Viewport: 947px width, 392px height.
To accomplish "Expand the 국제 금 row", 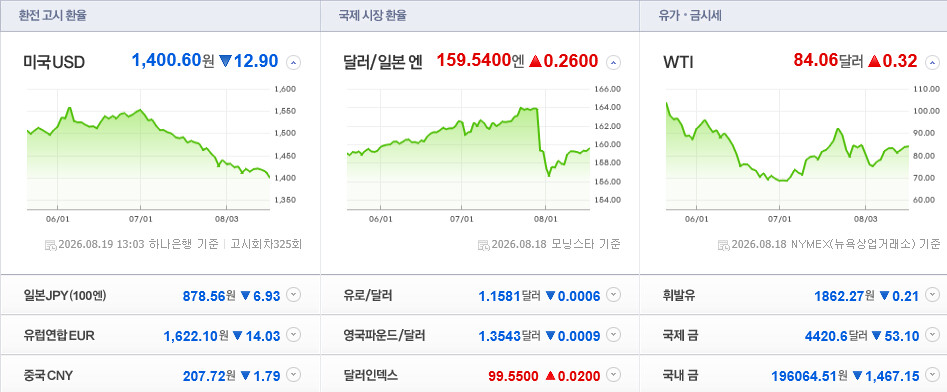I will click(x=933, y=335).
